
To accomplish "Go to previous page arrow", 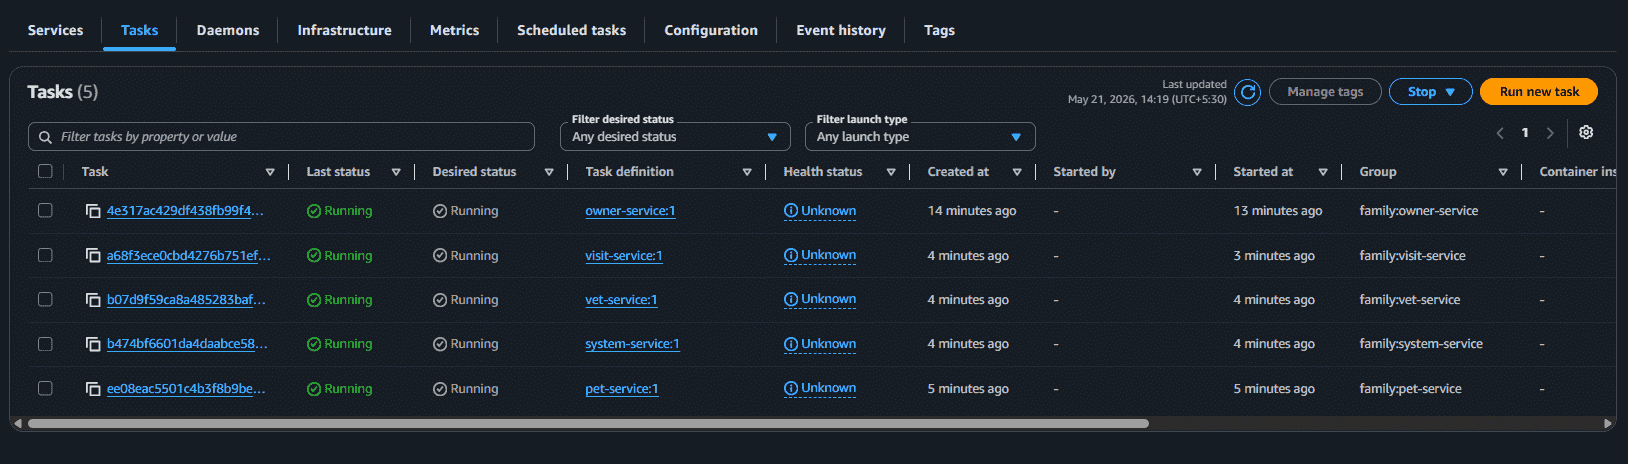I will click(1500, 133).
